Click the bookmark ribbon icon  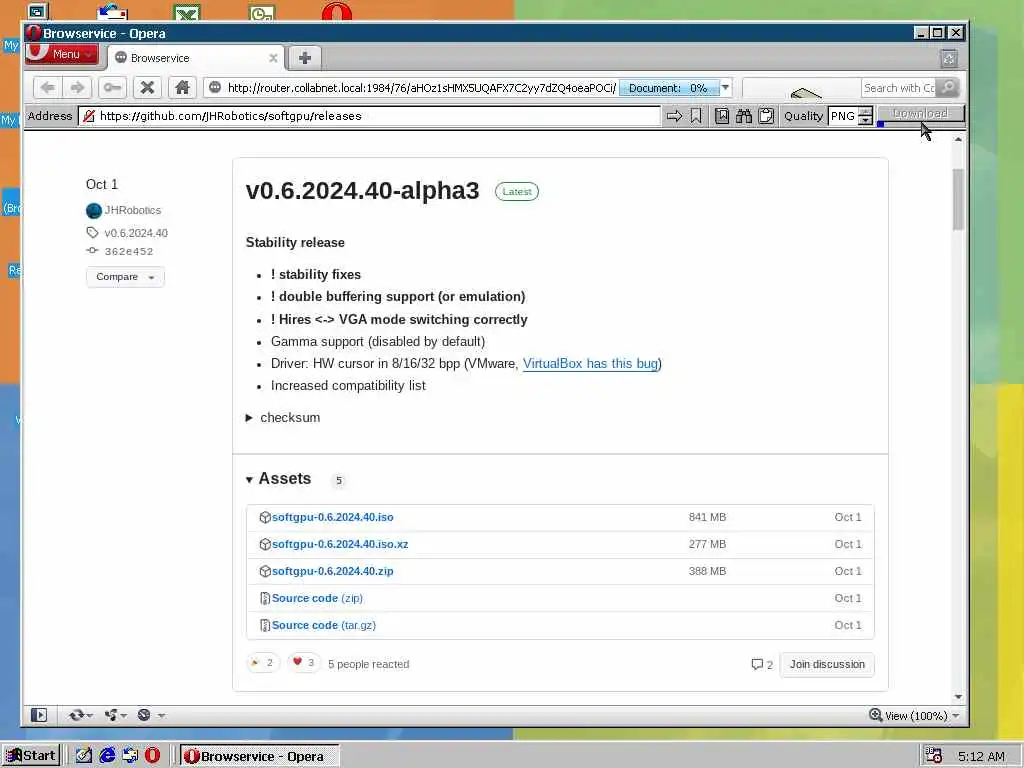[x=696, y=116]
